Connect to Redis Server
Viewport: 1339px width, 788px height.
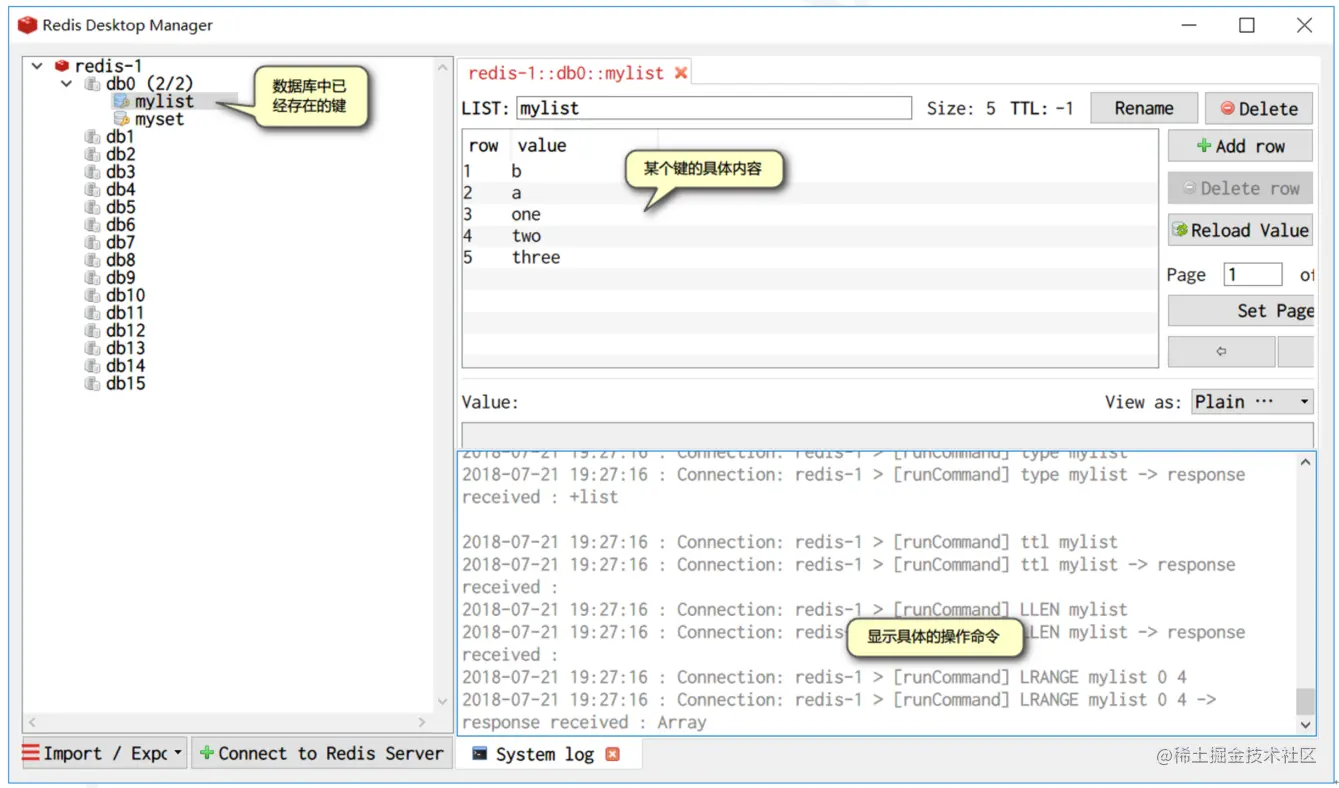pos(320,753)
